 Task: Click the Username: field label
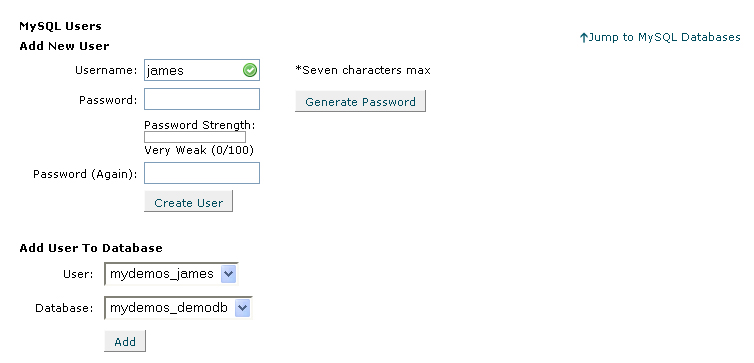click(x=106, y=70)
